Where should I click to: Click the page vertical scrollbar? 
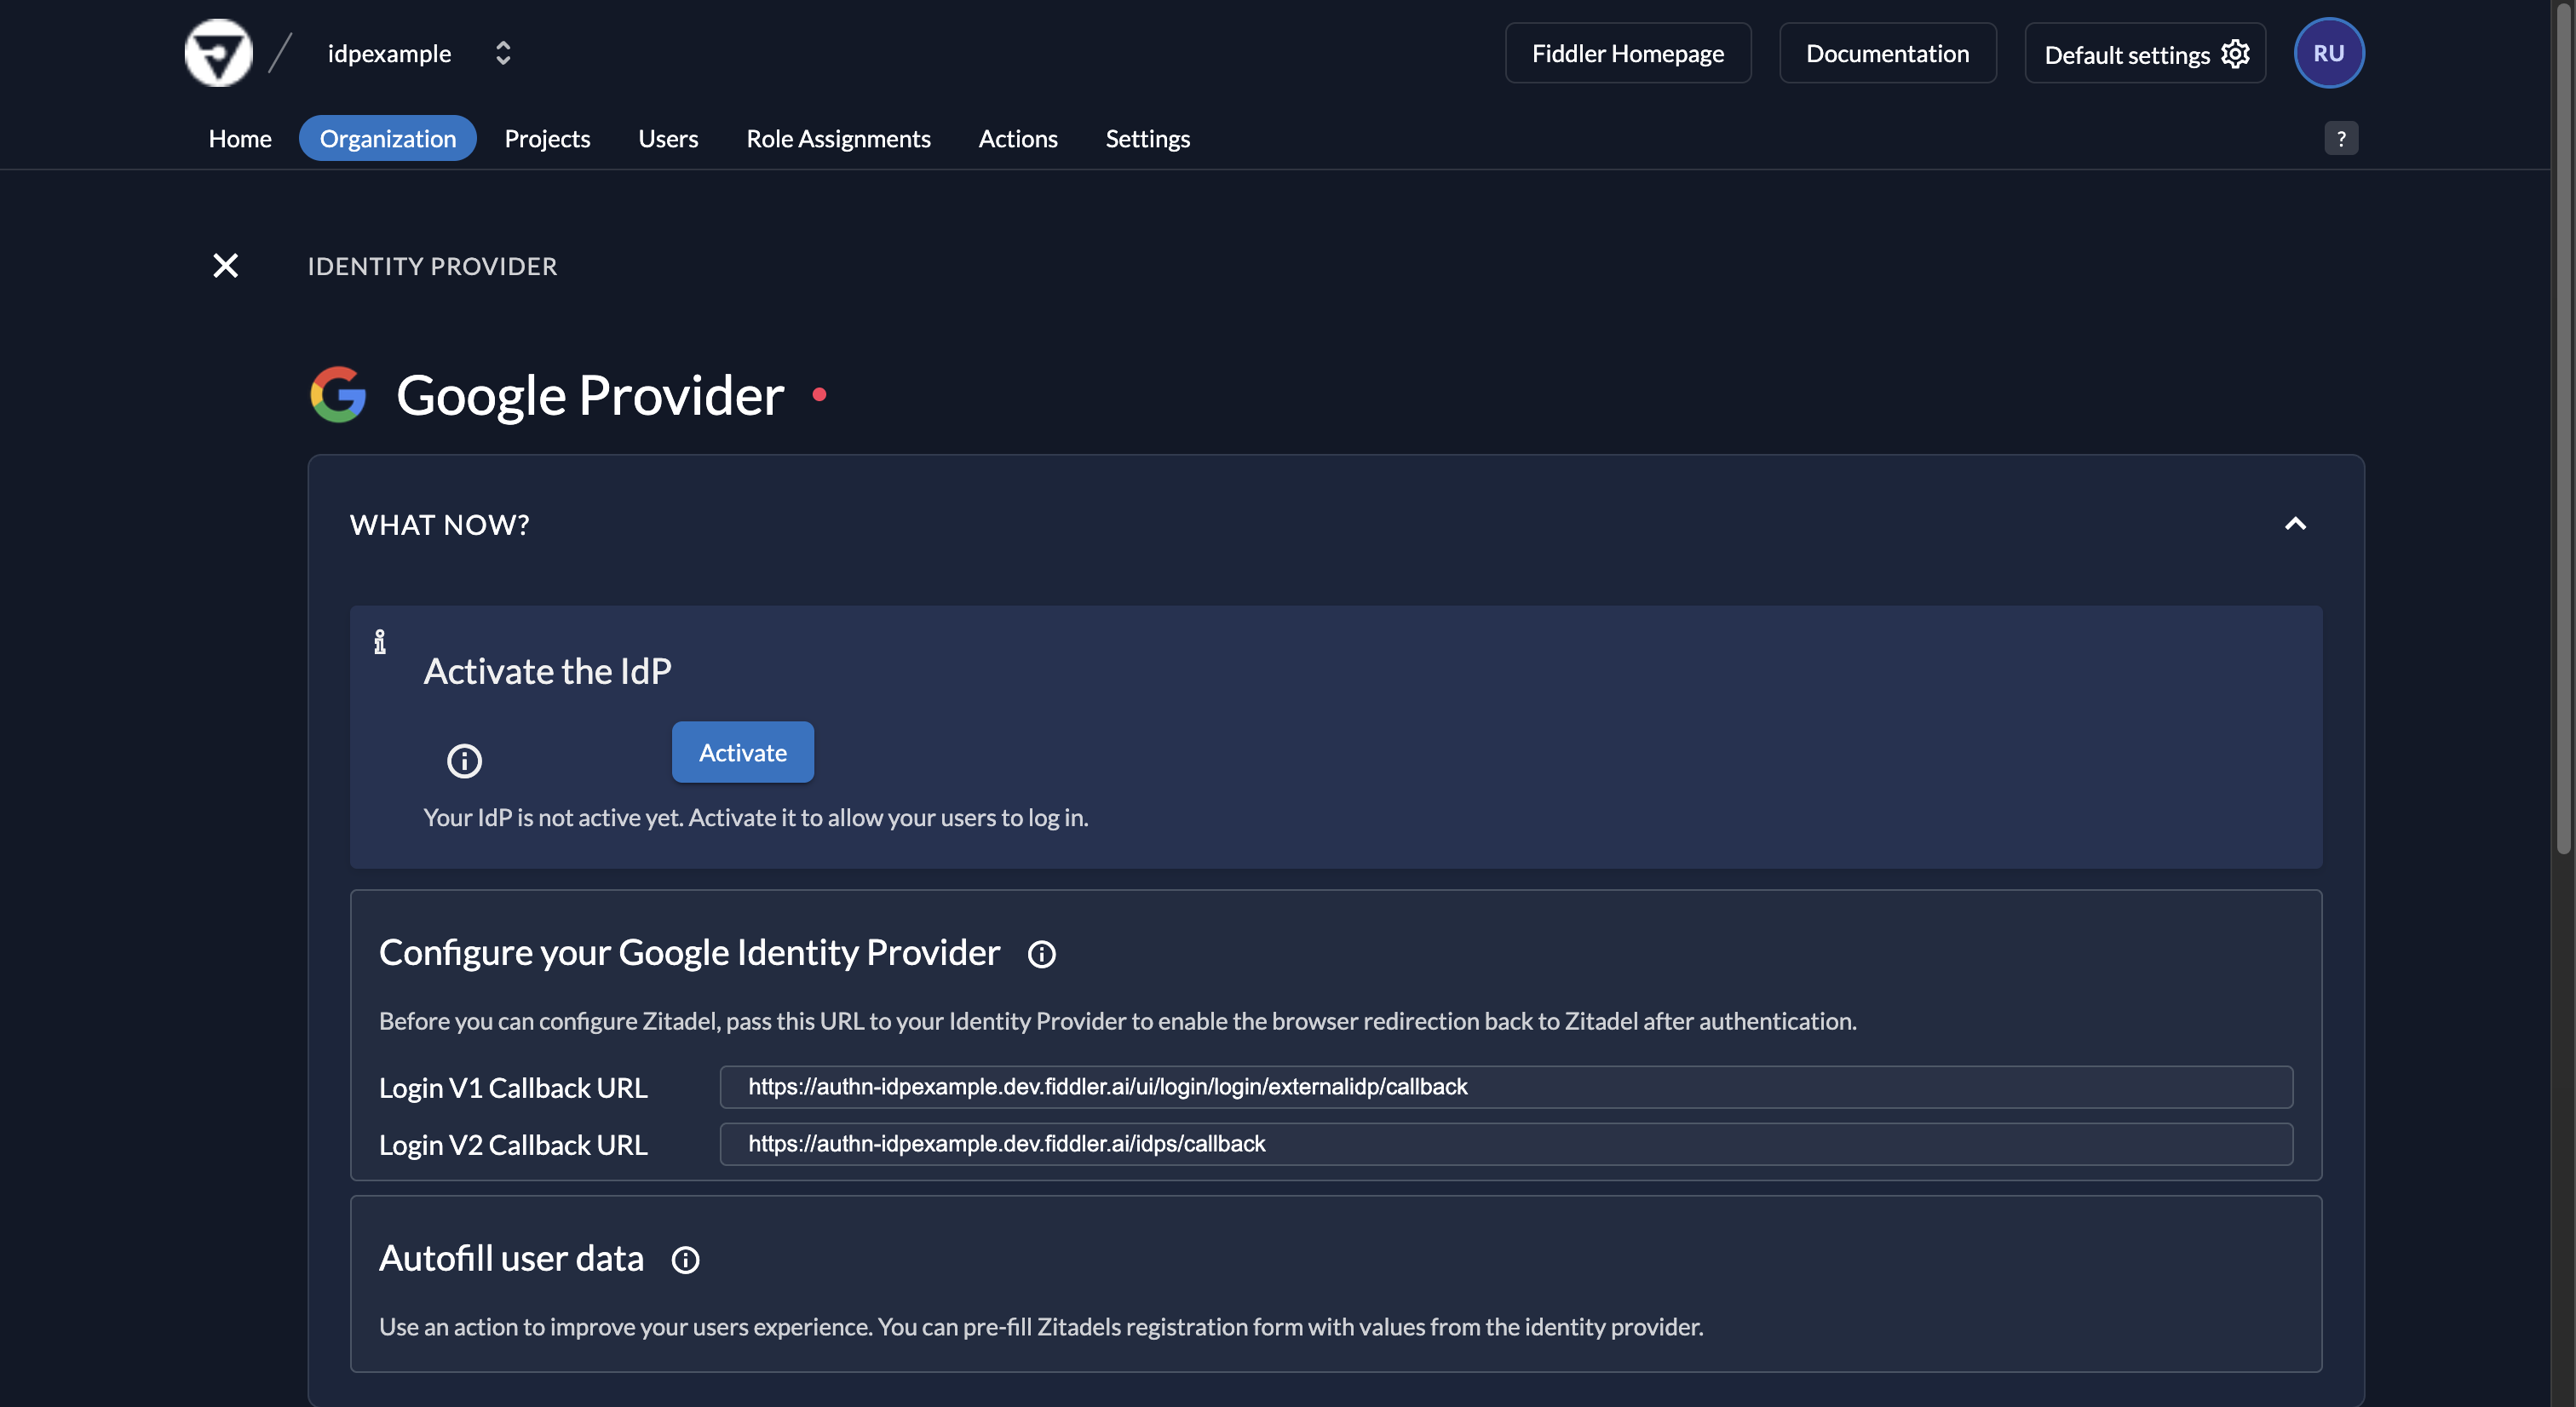coord(2563,430)
